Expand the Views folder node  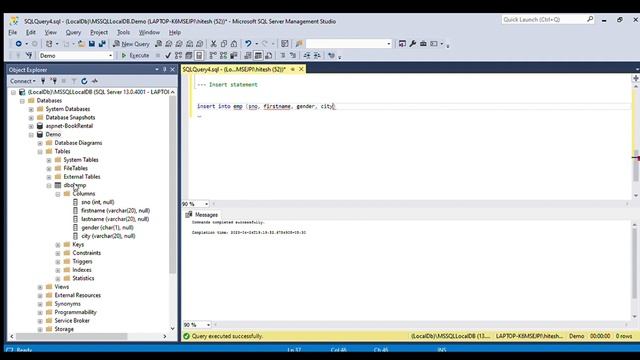point(40,287)
